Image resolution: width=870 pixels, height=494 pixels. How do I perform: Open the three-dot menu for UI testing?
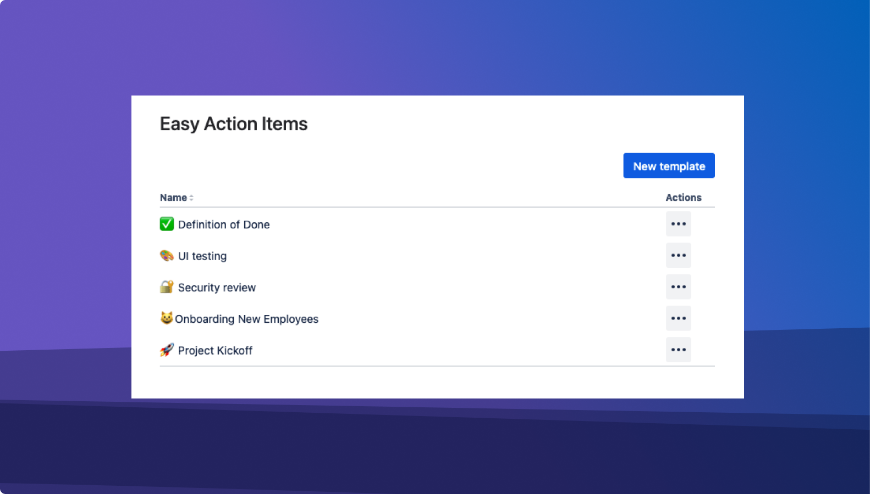(x=678, y=256)
